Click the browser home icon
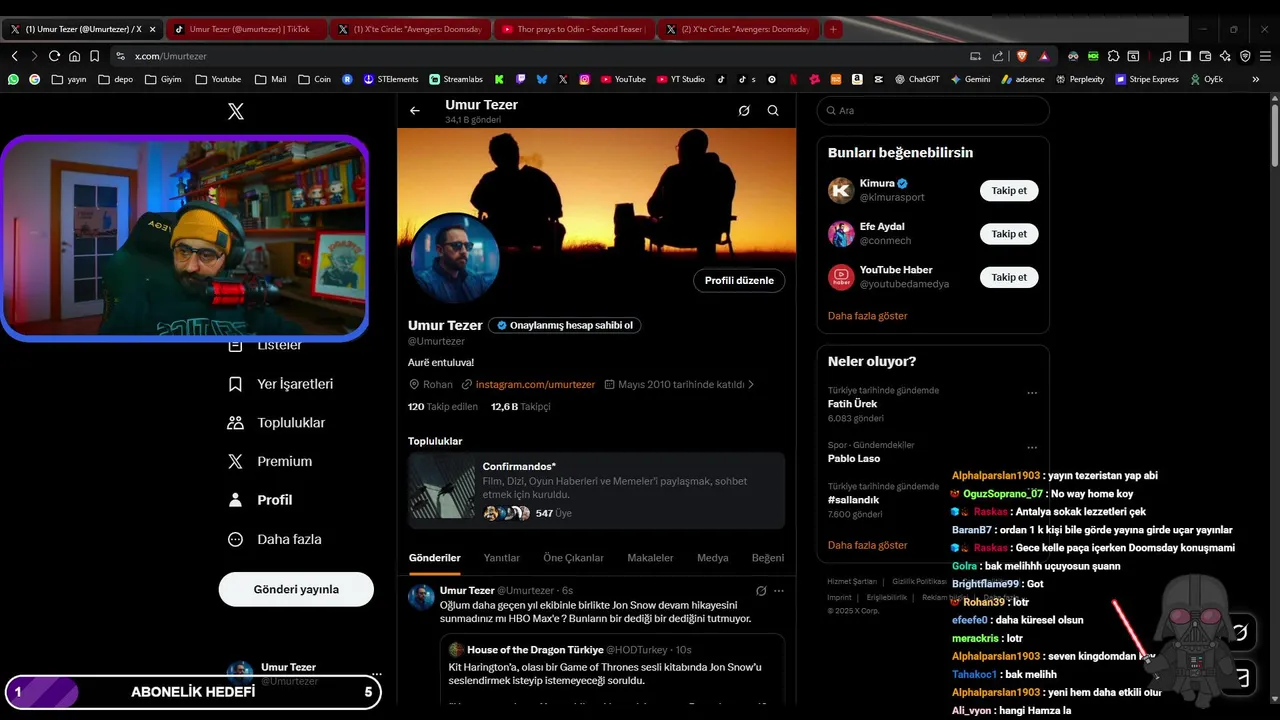1280x720 pixels. click(x=74, y=56)
